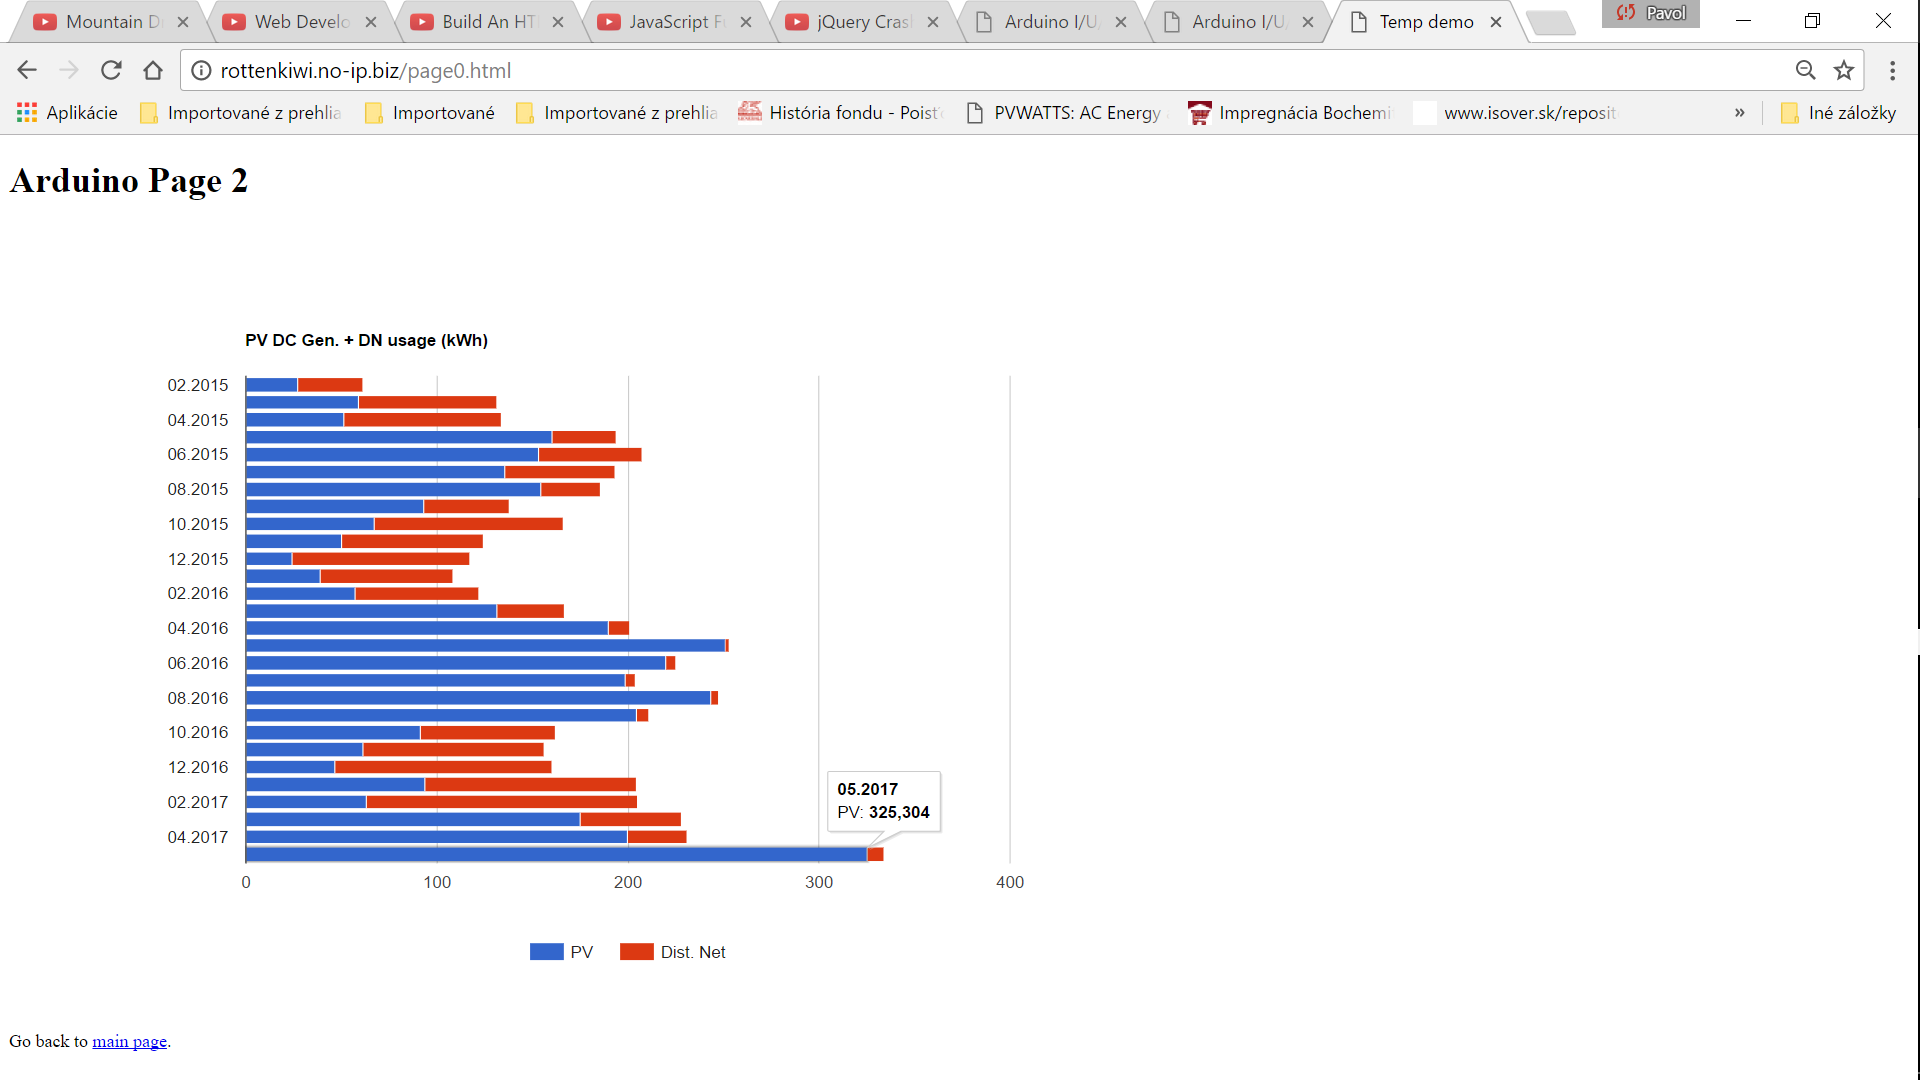Open the Aplikácie apps grid
The width and height of the screenshot is (1920, 1080).
[67, 113]
